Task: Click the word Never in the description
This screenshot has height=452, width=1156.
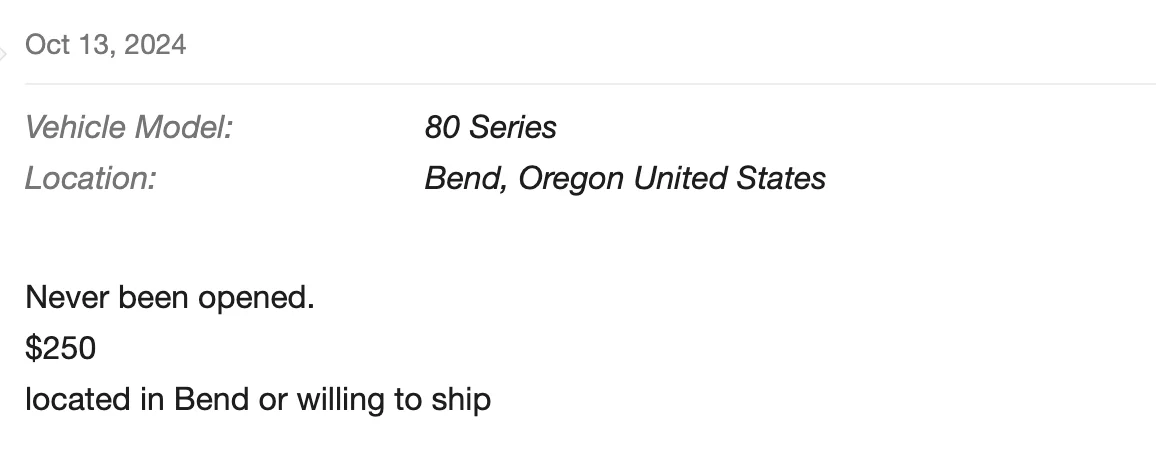Action: pos(67,298)
